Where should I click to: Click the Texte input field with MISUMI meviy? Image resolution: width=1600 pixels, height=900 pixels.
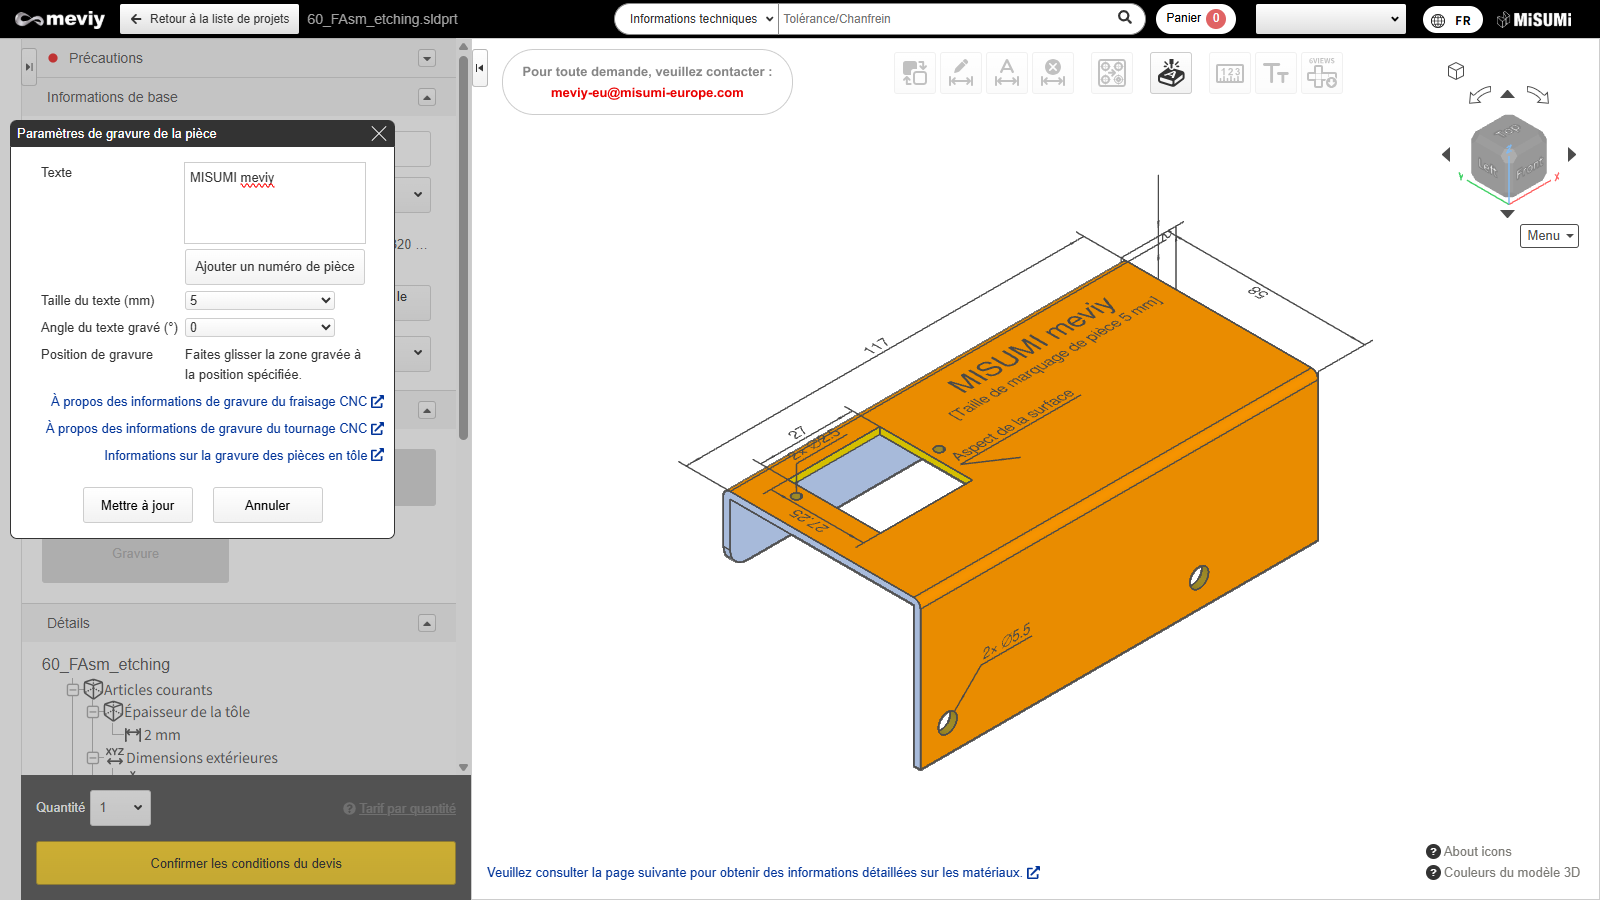pyautogui.click(x=275, y=203)
